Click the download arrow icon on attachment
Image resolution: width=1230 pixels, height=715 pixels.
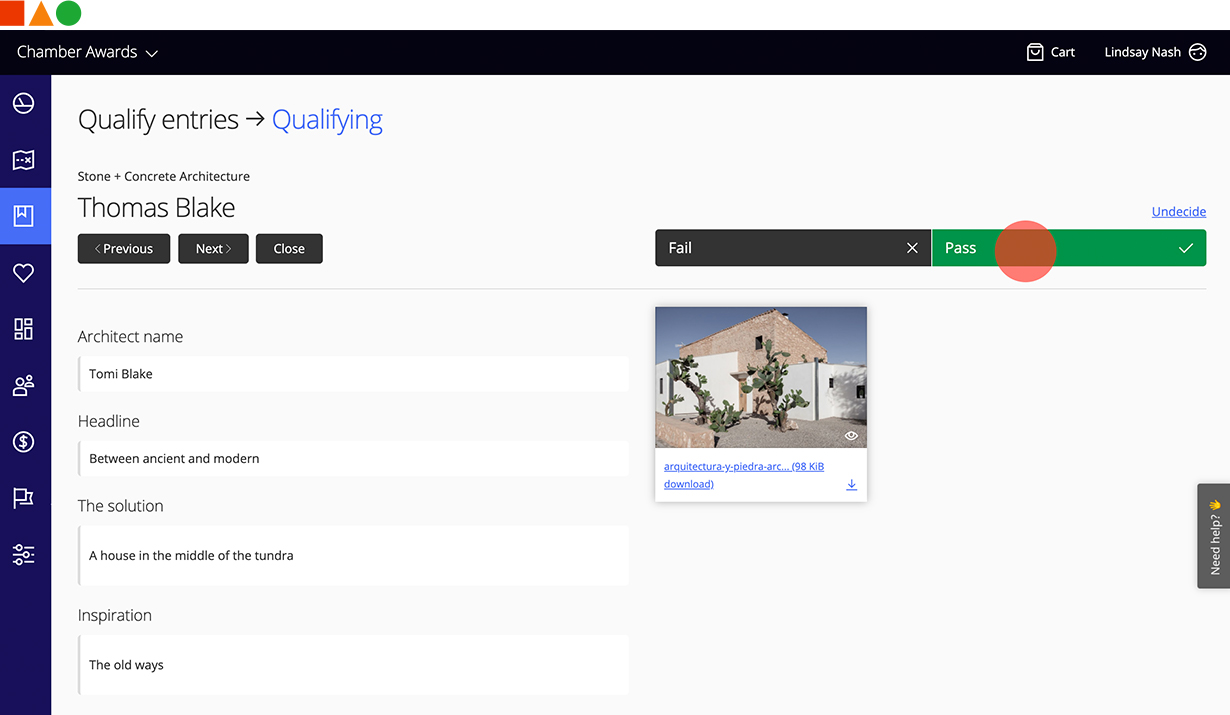[852, 485]
